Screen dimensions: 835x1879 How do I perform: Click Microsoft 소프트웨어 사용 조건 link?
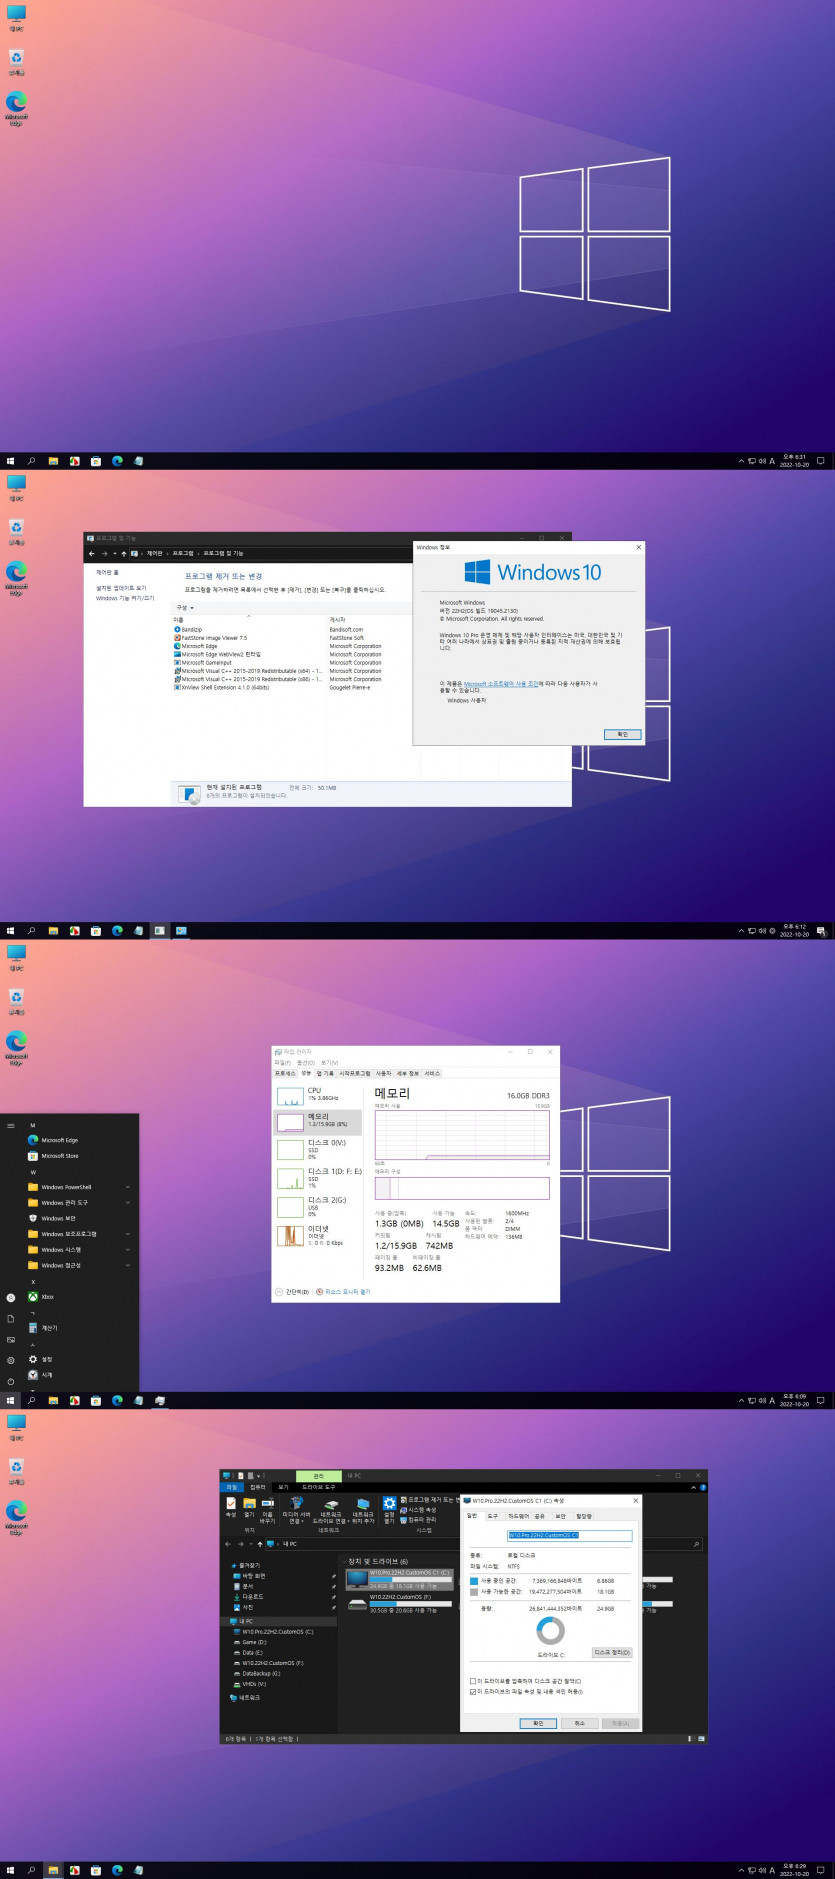(x=501, y=684)
